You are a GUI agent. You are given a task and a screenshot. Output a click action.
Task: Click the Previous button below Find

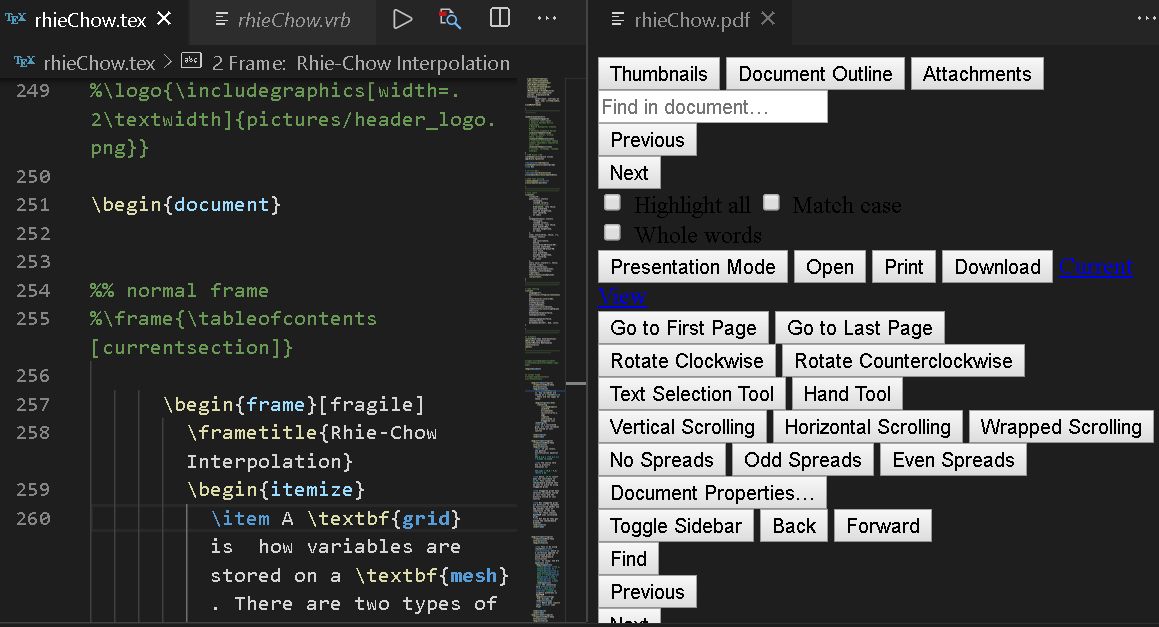648,592
